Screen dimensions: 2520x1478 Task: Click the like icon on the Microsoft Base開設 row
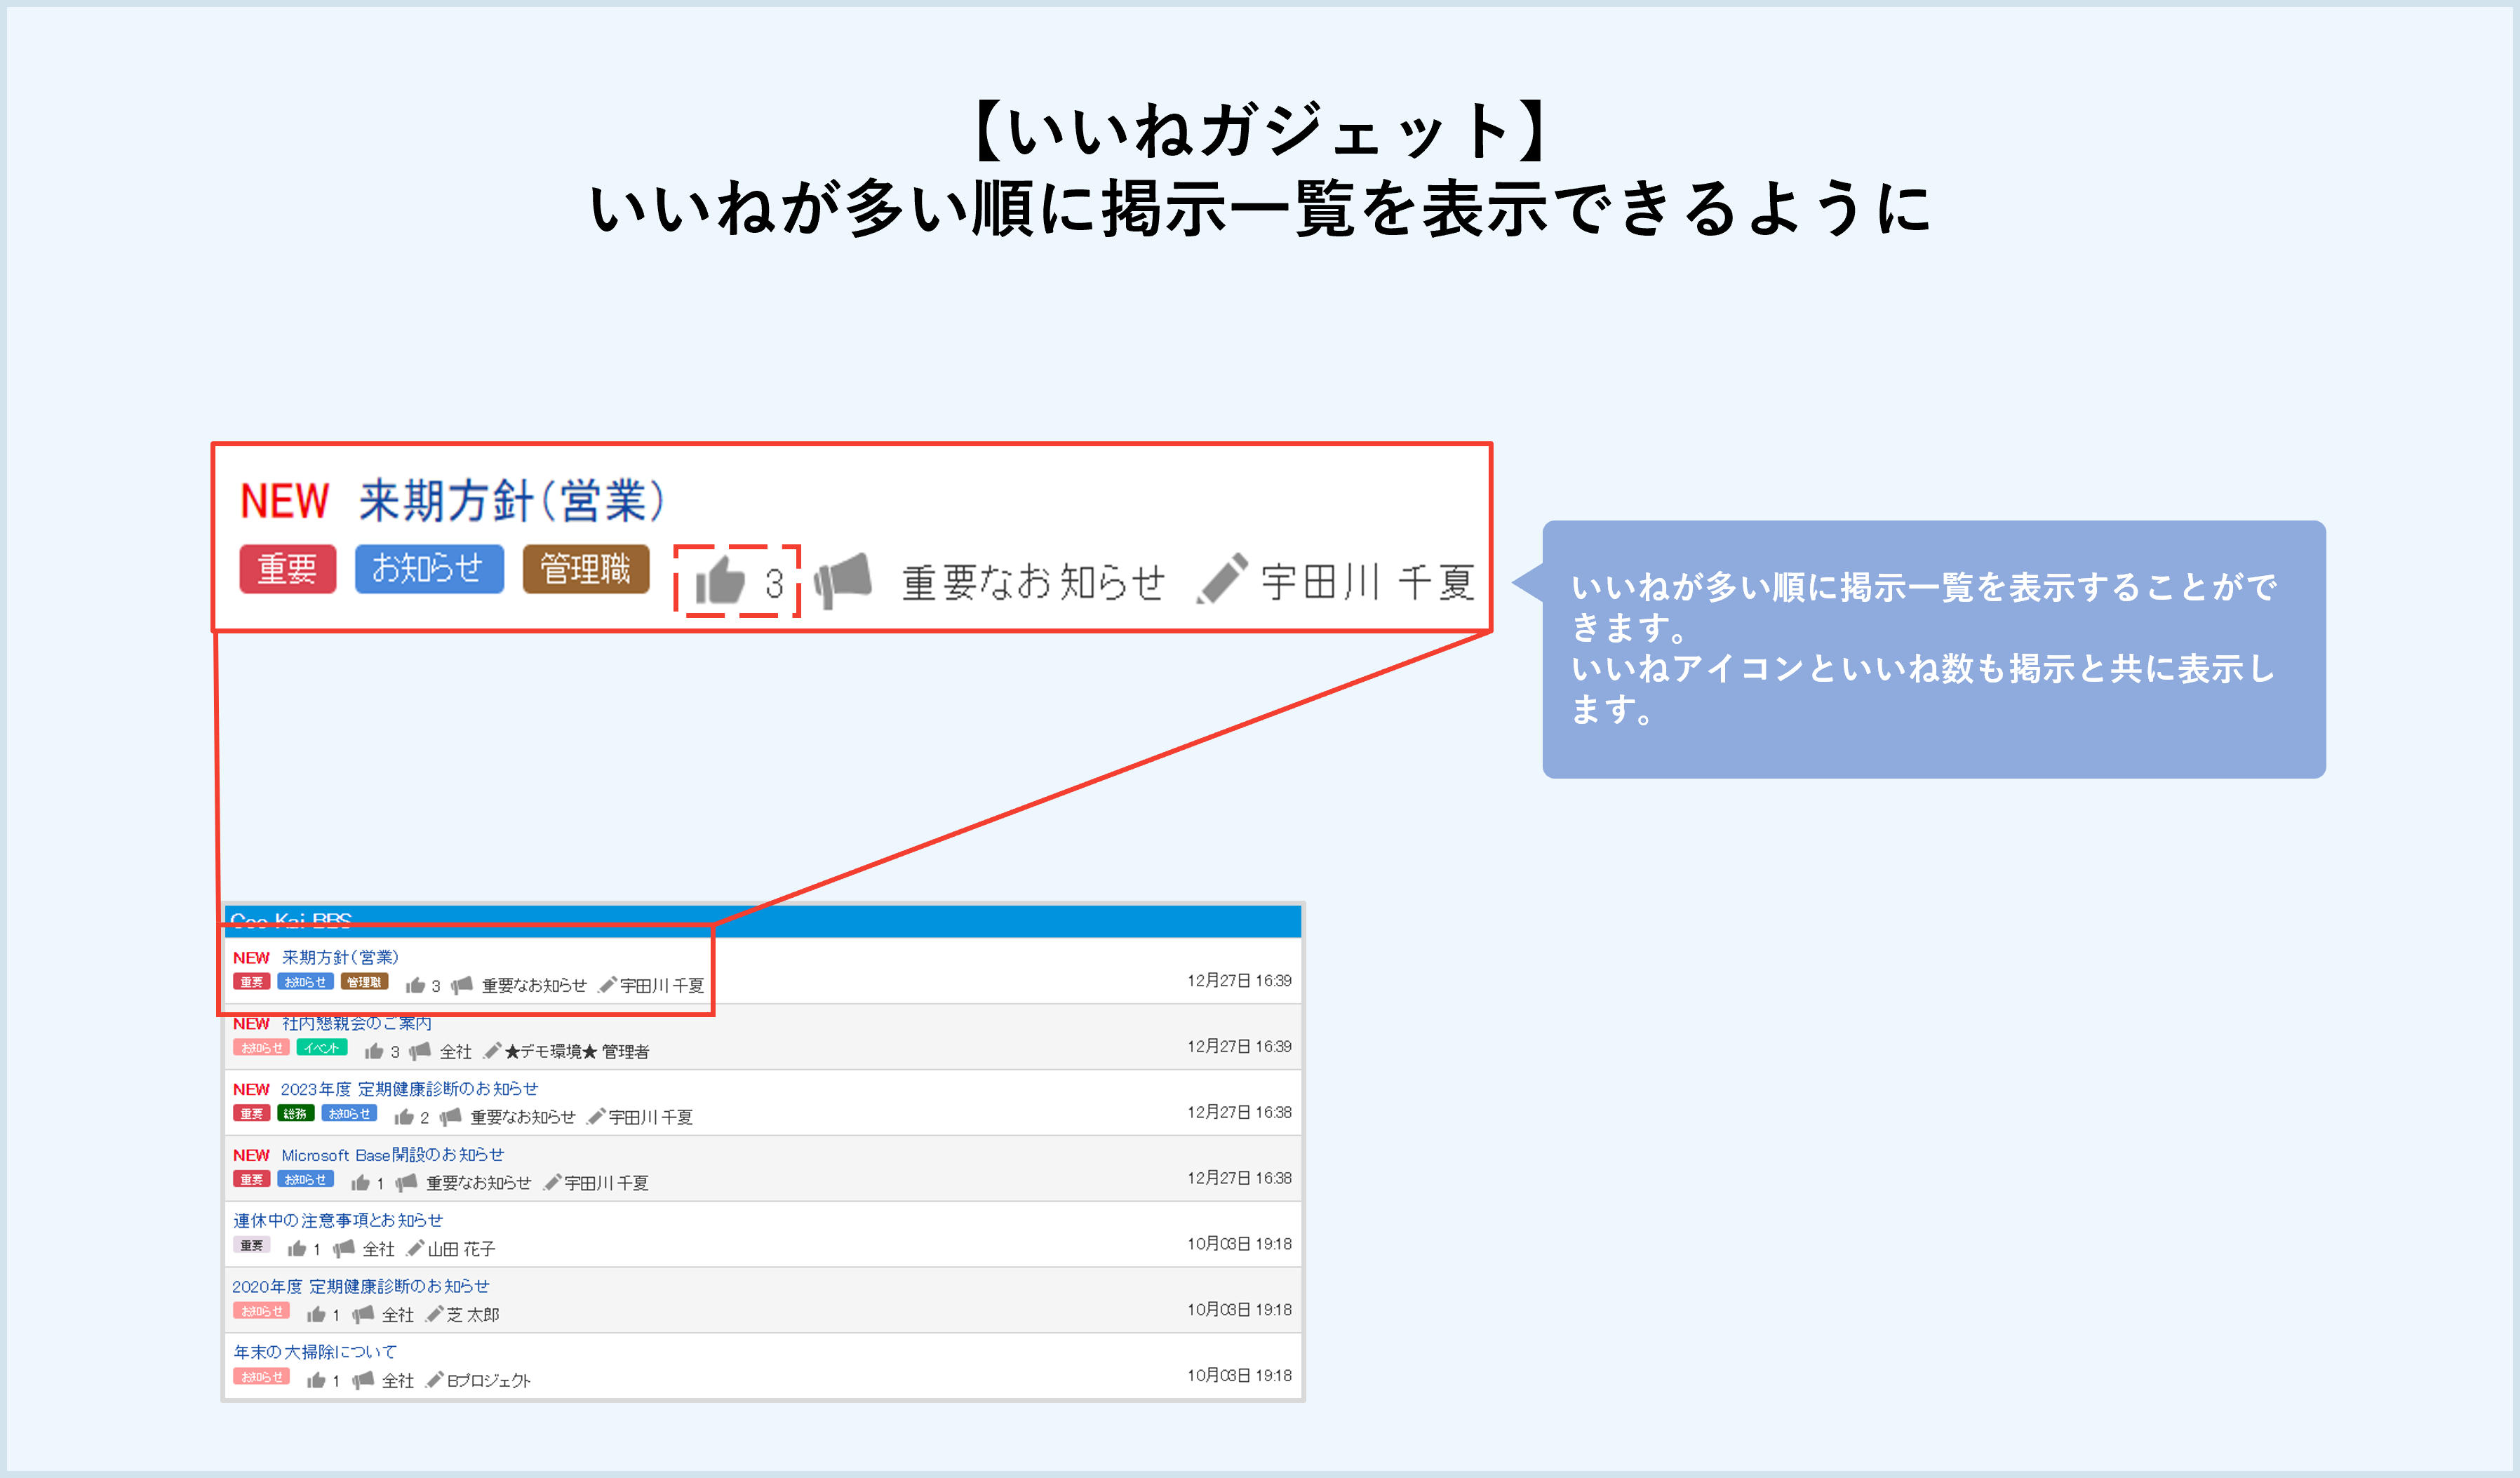click(360, 1183)
